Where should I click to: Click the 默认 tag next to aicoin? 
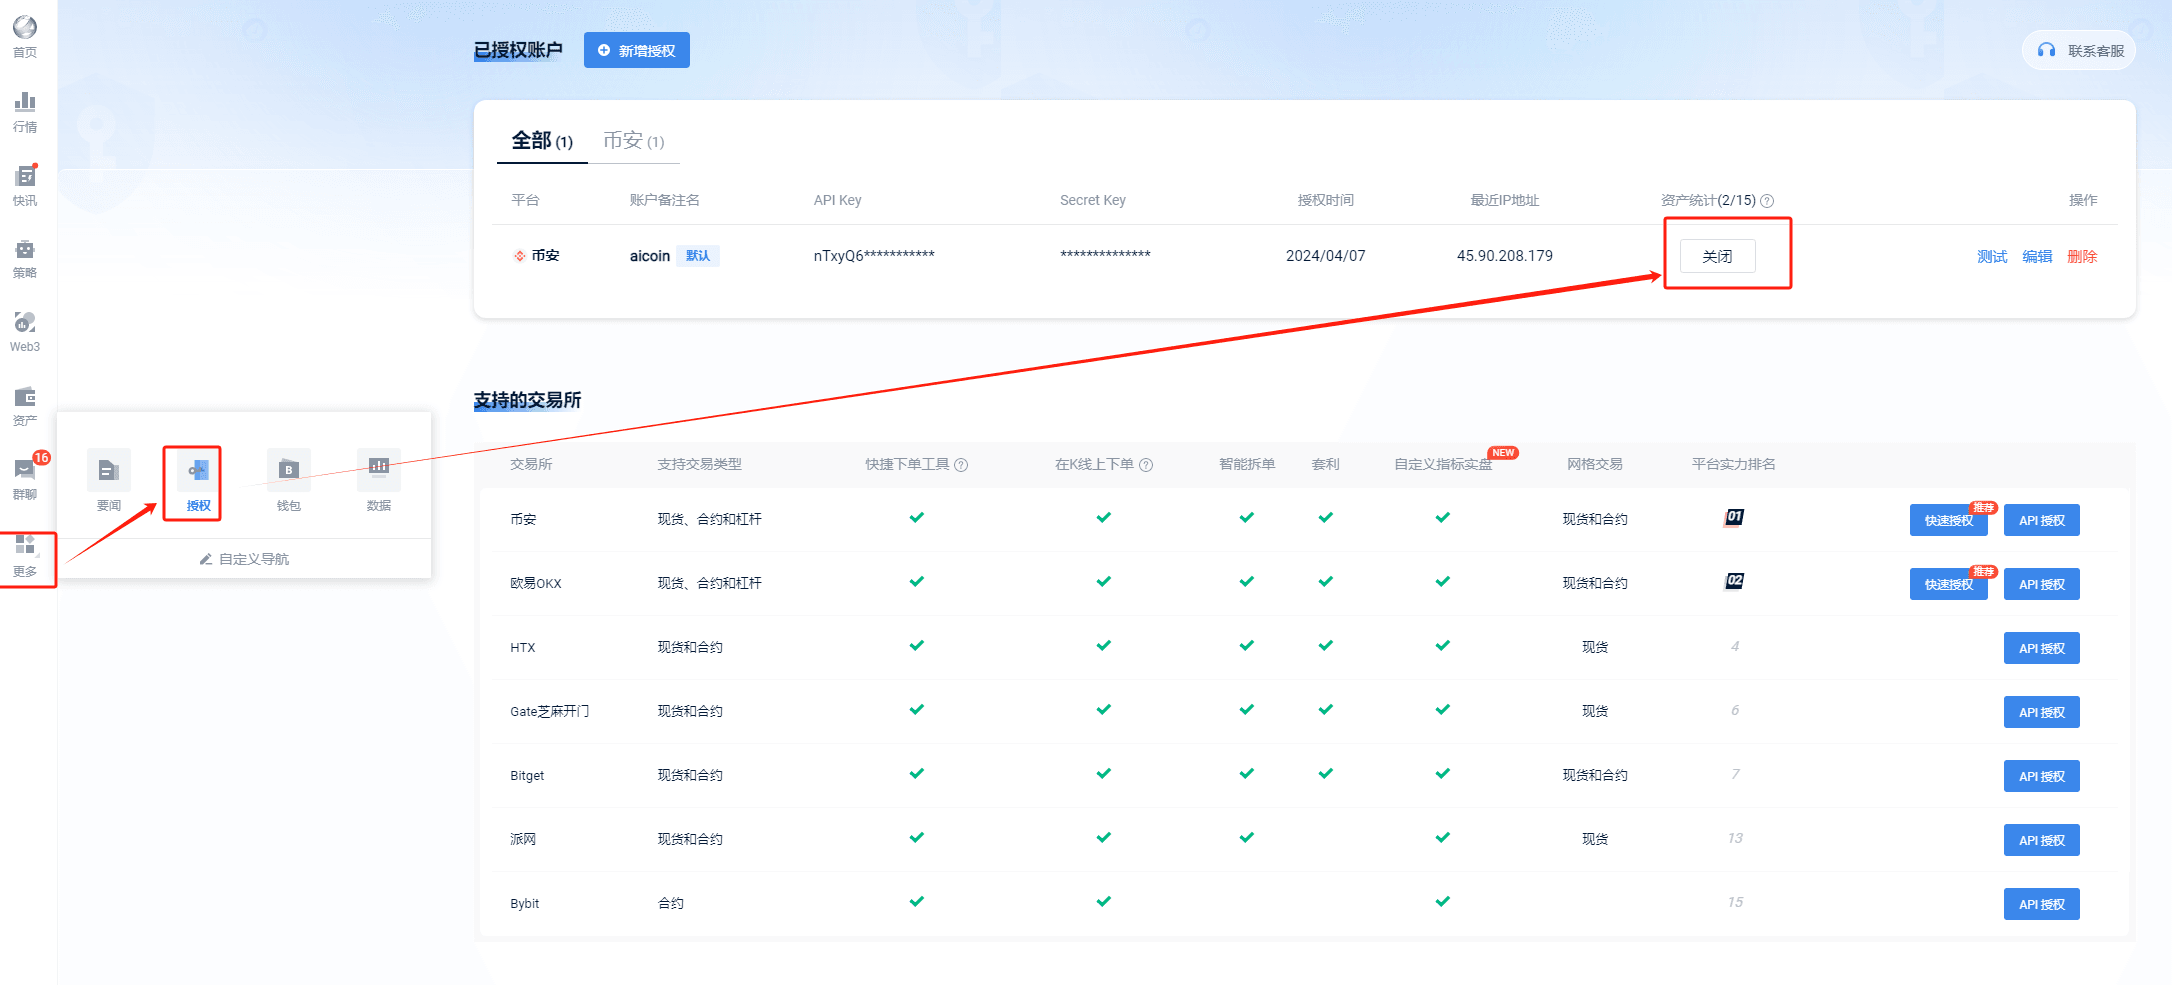[x=698, y=256]
